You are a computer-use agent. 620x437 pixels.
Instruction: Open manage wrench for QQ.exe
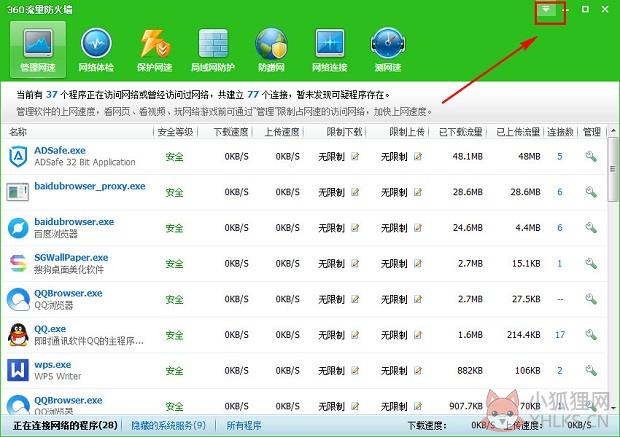591,335
